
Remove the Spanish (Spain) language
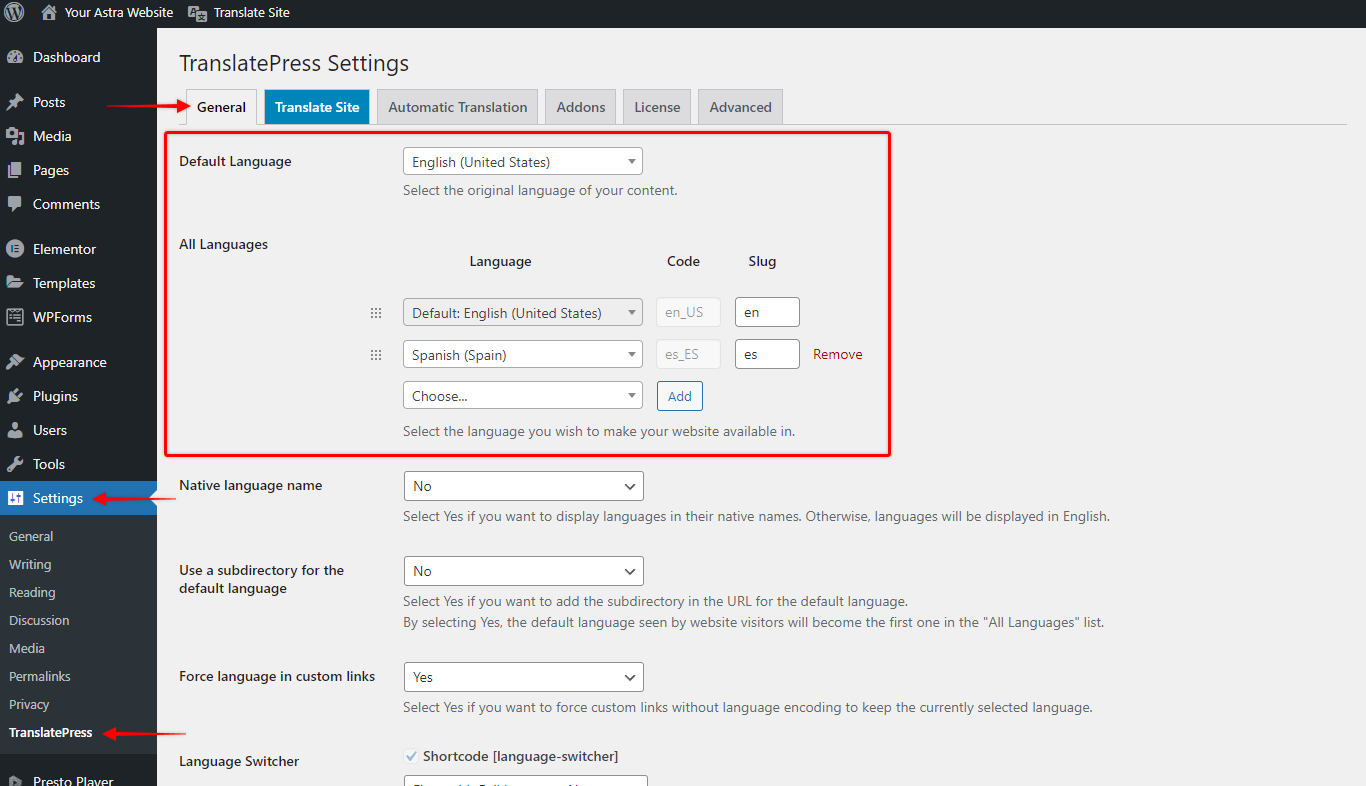pos(837,354)
